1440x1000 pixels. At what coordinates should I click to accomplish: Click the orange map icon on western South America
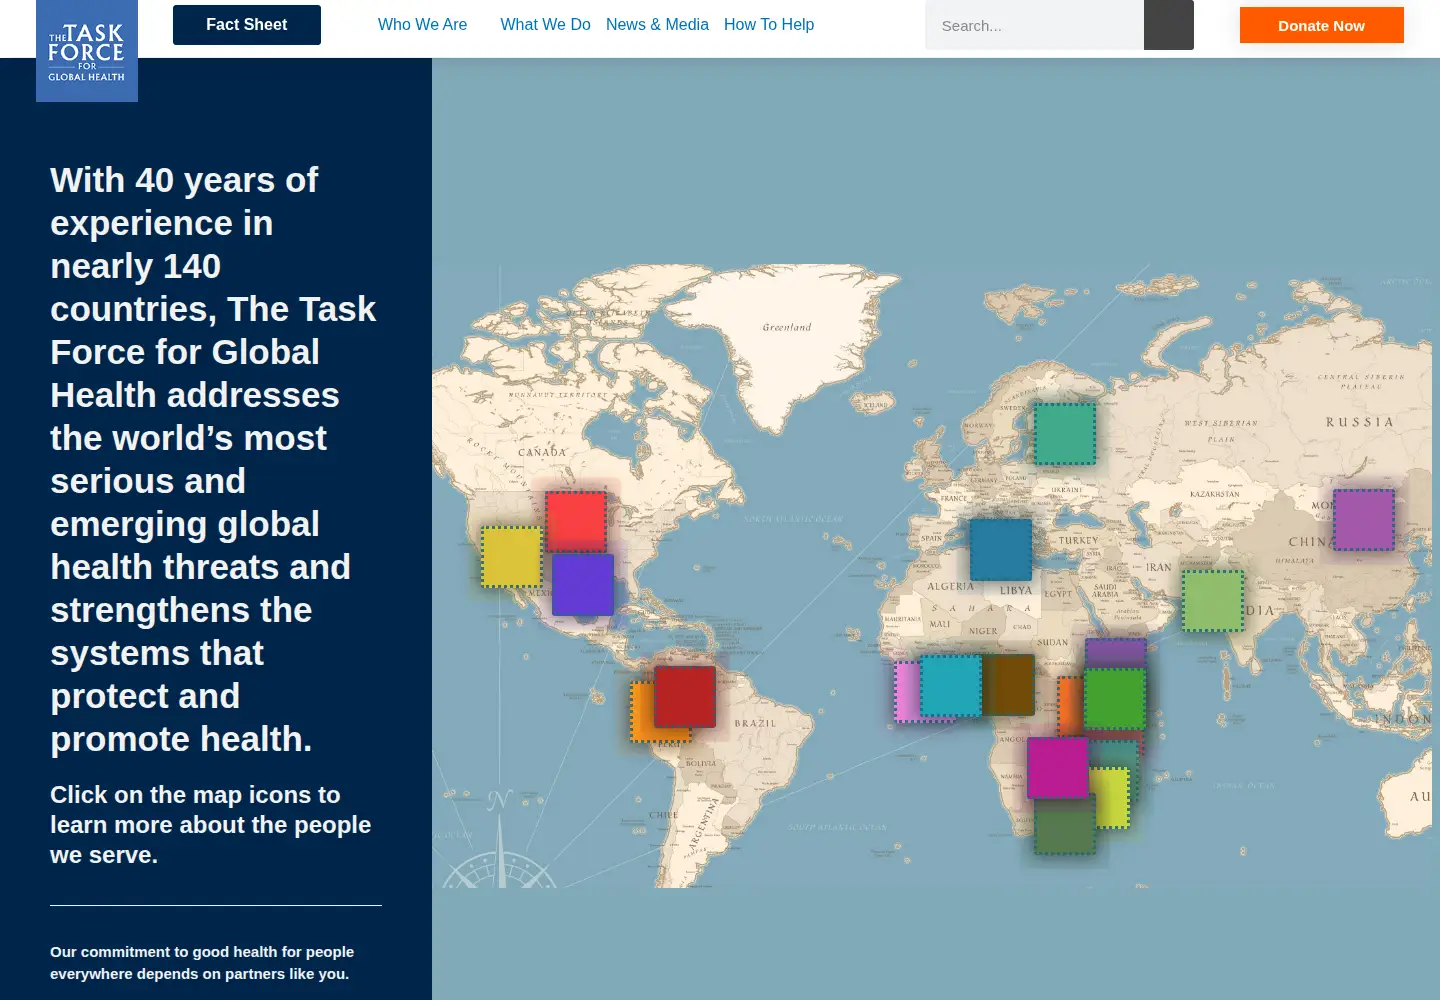click(x=641, y=712)
